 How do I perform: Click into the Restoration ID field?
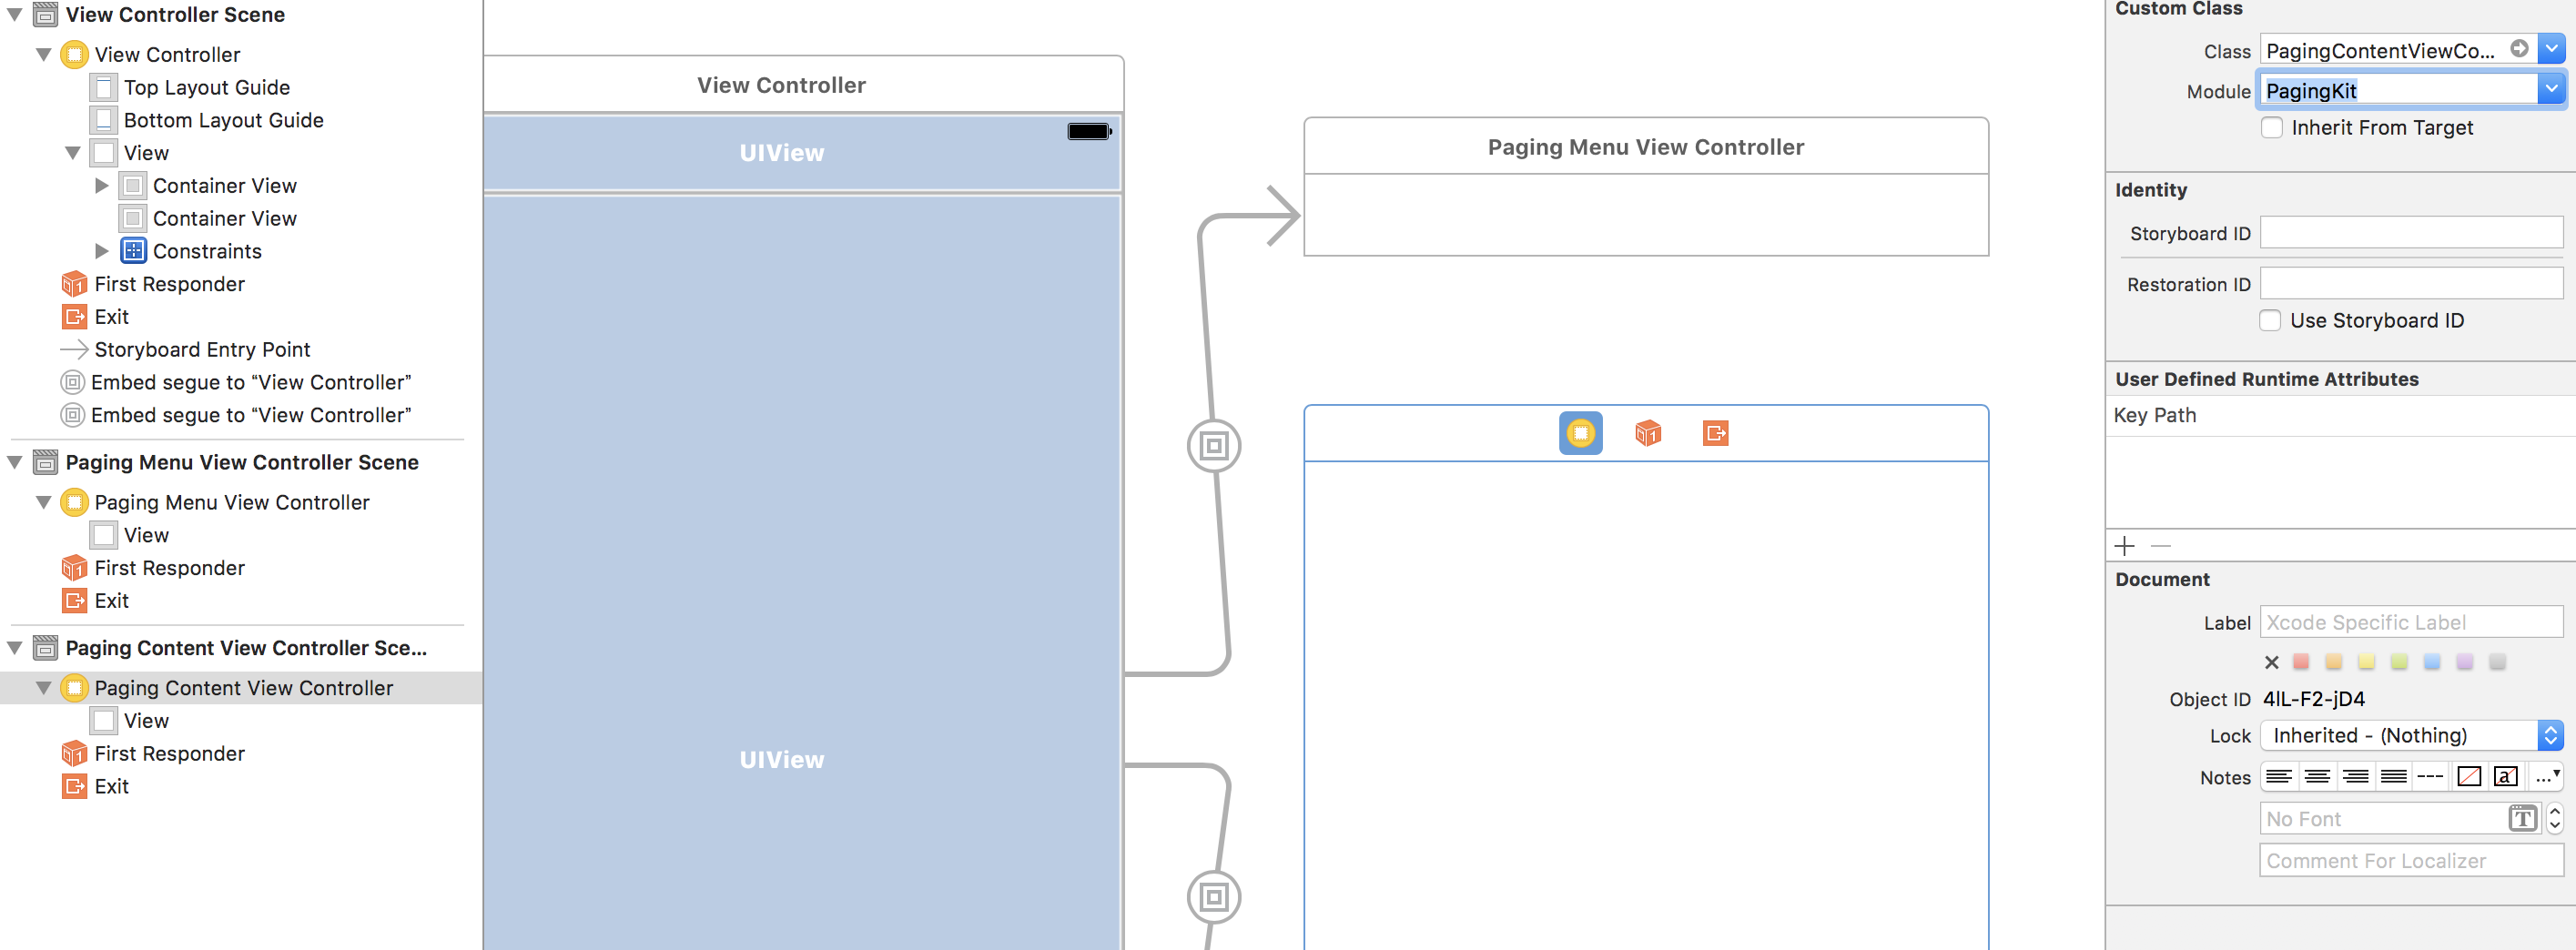[x=2411, y=283]
